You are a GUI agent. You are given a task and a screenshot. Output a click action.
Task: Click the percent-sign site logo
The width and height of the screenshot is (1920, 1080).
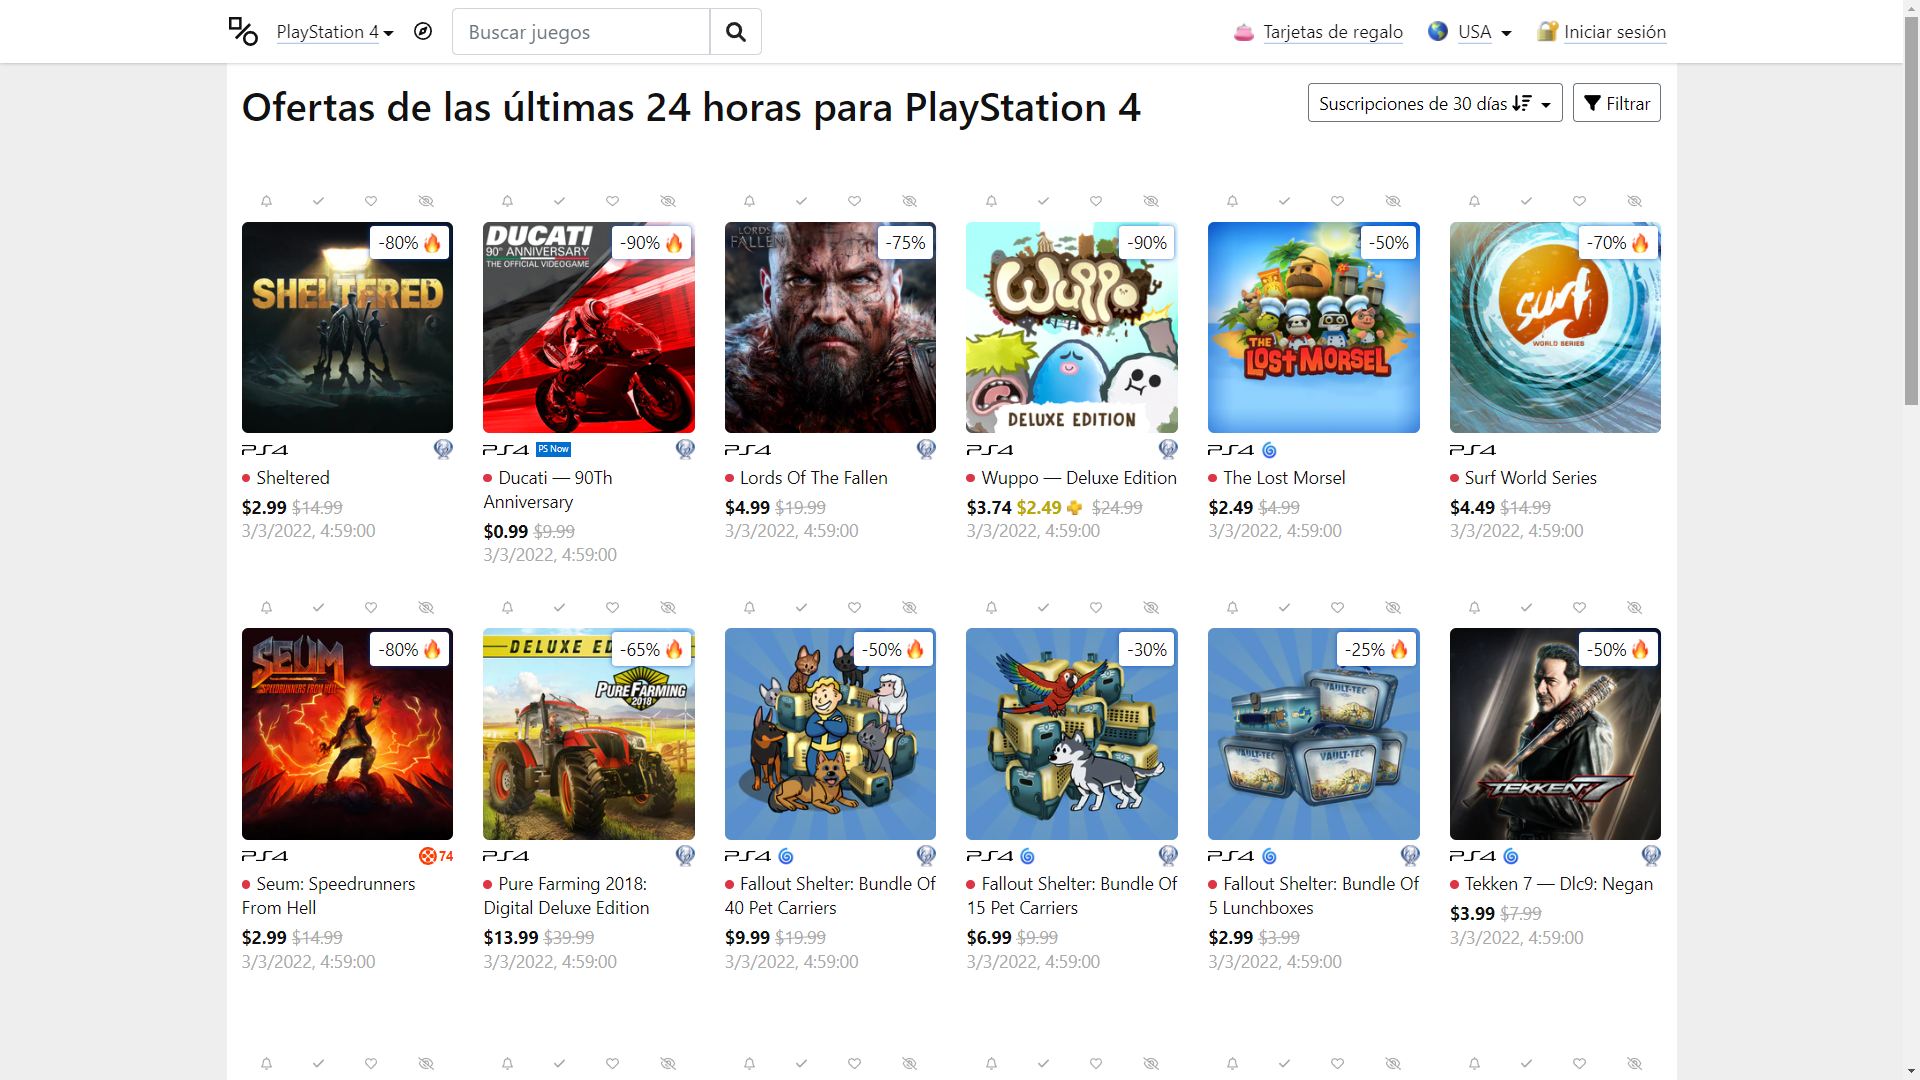coord(243,32)
